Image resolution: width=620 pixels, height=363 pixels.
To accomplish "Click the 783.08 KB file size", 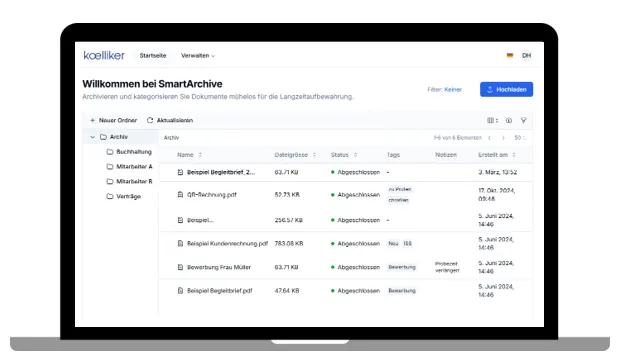I will (x=289, y=244).
